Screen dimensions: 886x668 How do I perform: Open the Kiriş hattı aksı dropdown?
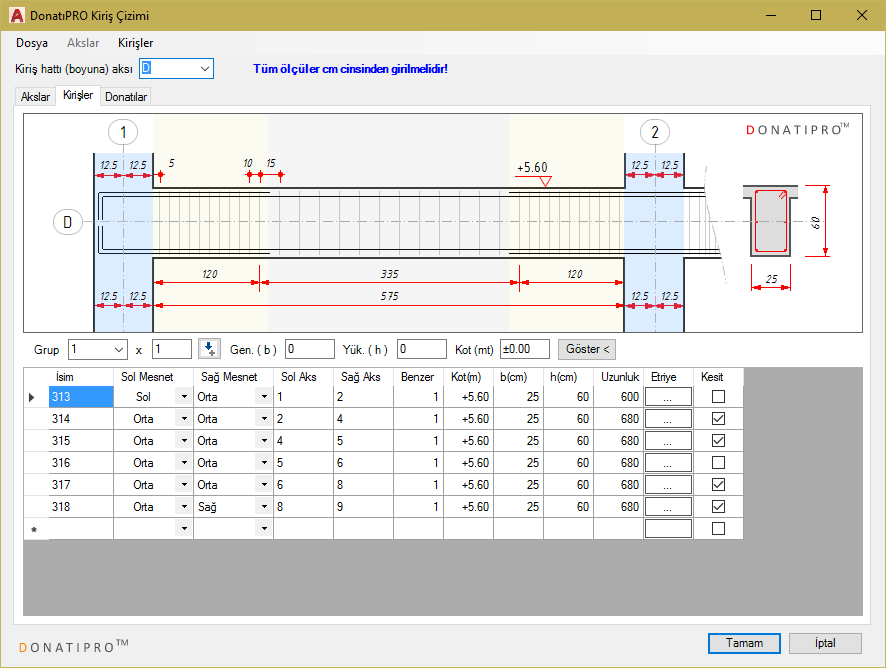(204, 69)
